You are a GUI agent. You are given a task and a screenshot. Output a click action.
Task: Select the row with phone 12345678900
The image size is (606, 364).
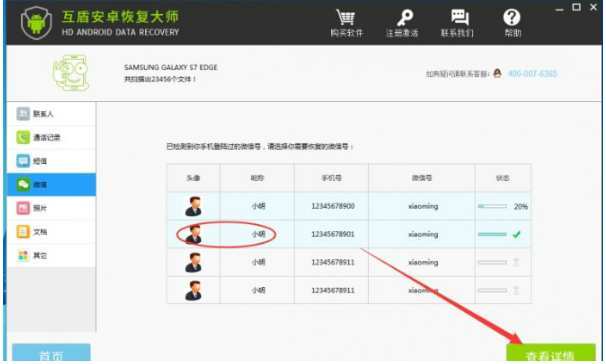coord(349,206)
